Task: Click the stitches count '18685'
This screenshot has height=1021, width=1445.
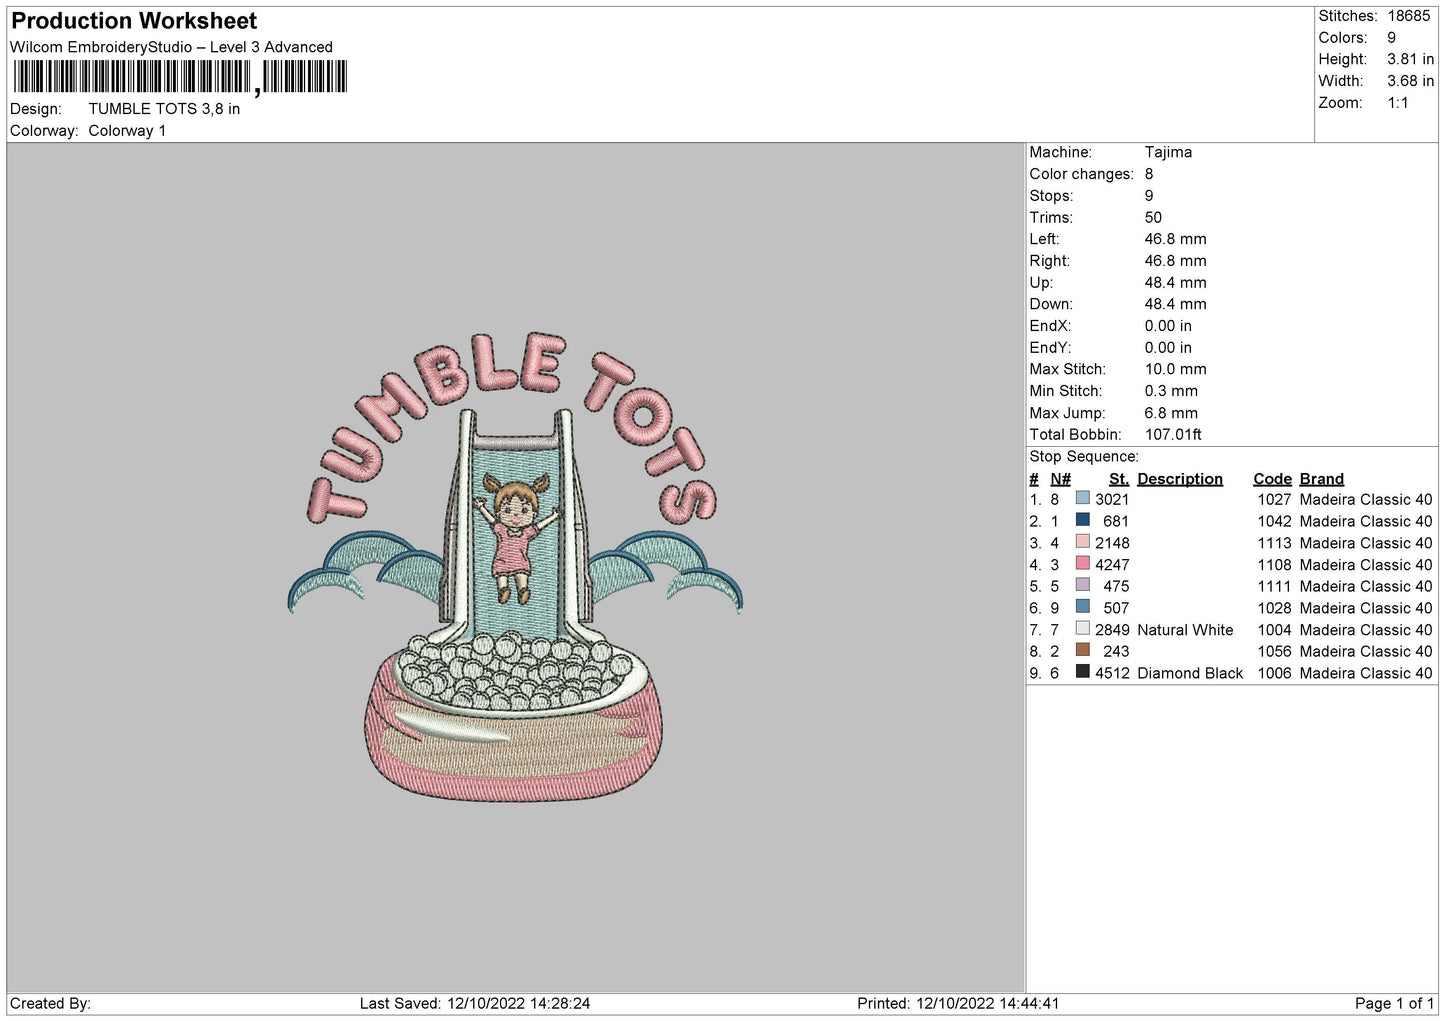Action: pyautogui.click(x=1408, y=16)
